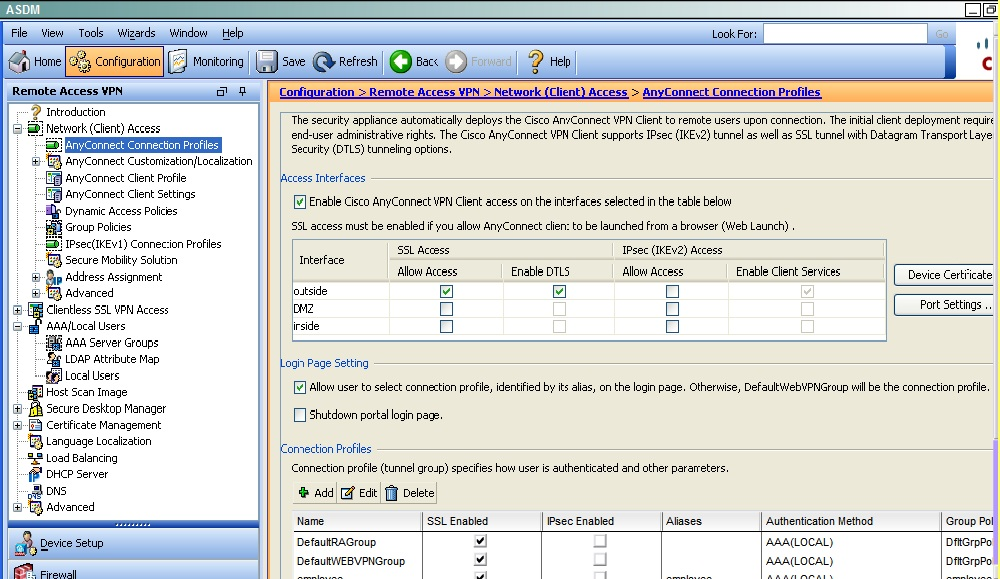Click the Save floppy disk icon
The image size is (1000, 579).
coord(267,61)
